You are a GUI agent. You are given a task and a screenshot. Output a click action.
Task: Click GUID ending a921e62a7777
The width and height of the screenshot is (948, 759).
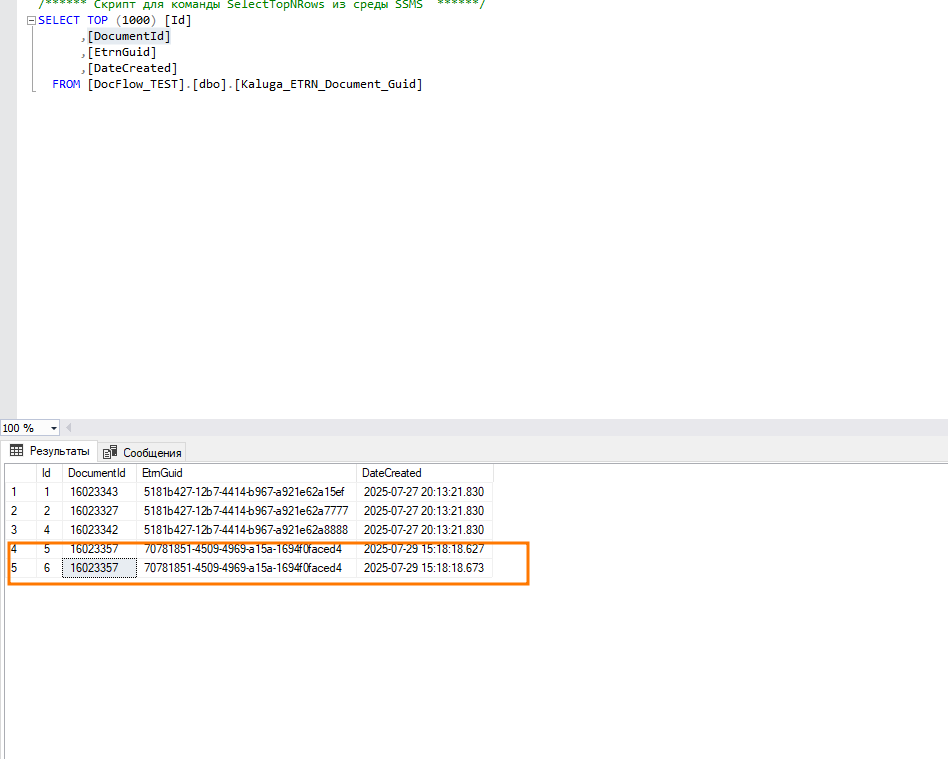[247, 511]
